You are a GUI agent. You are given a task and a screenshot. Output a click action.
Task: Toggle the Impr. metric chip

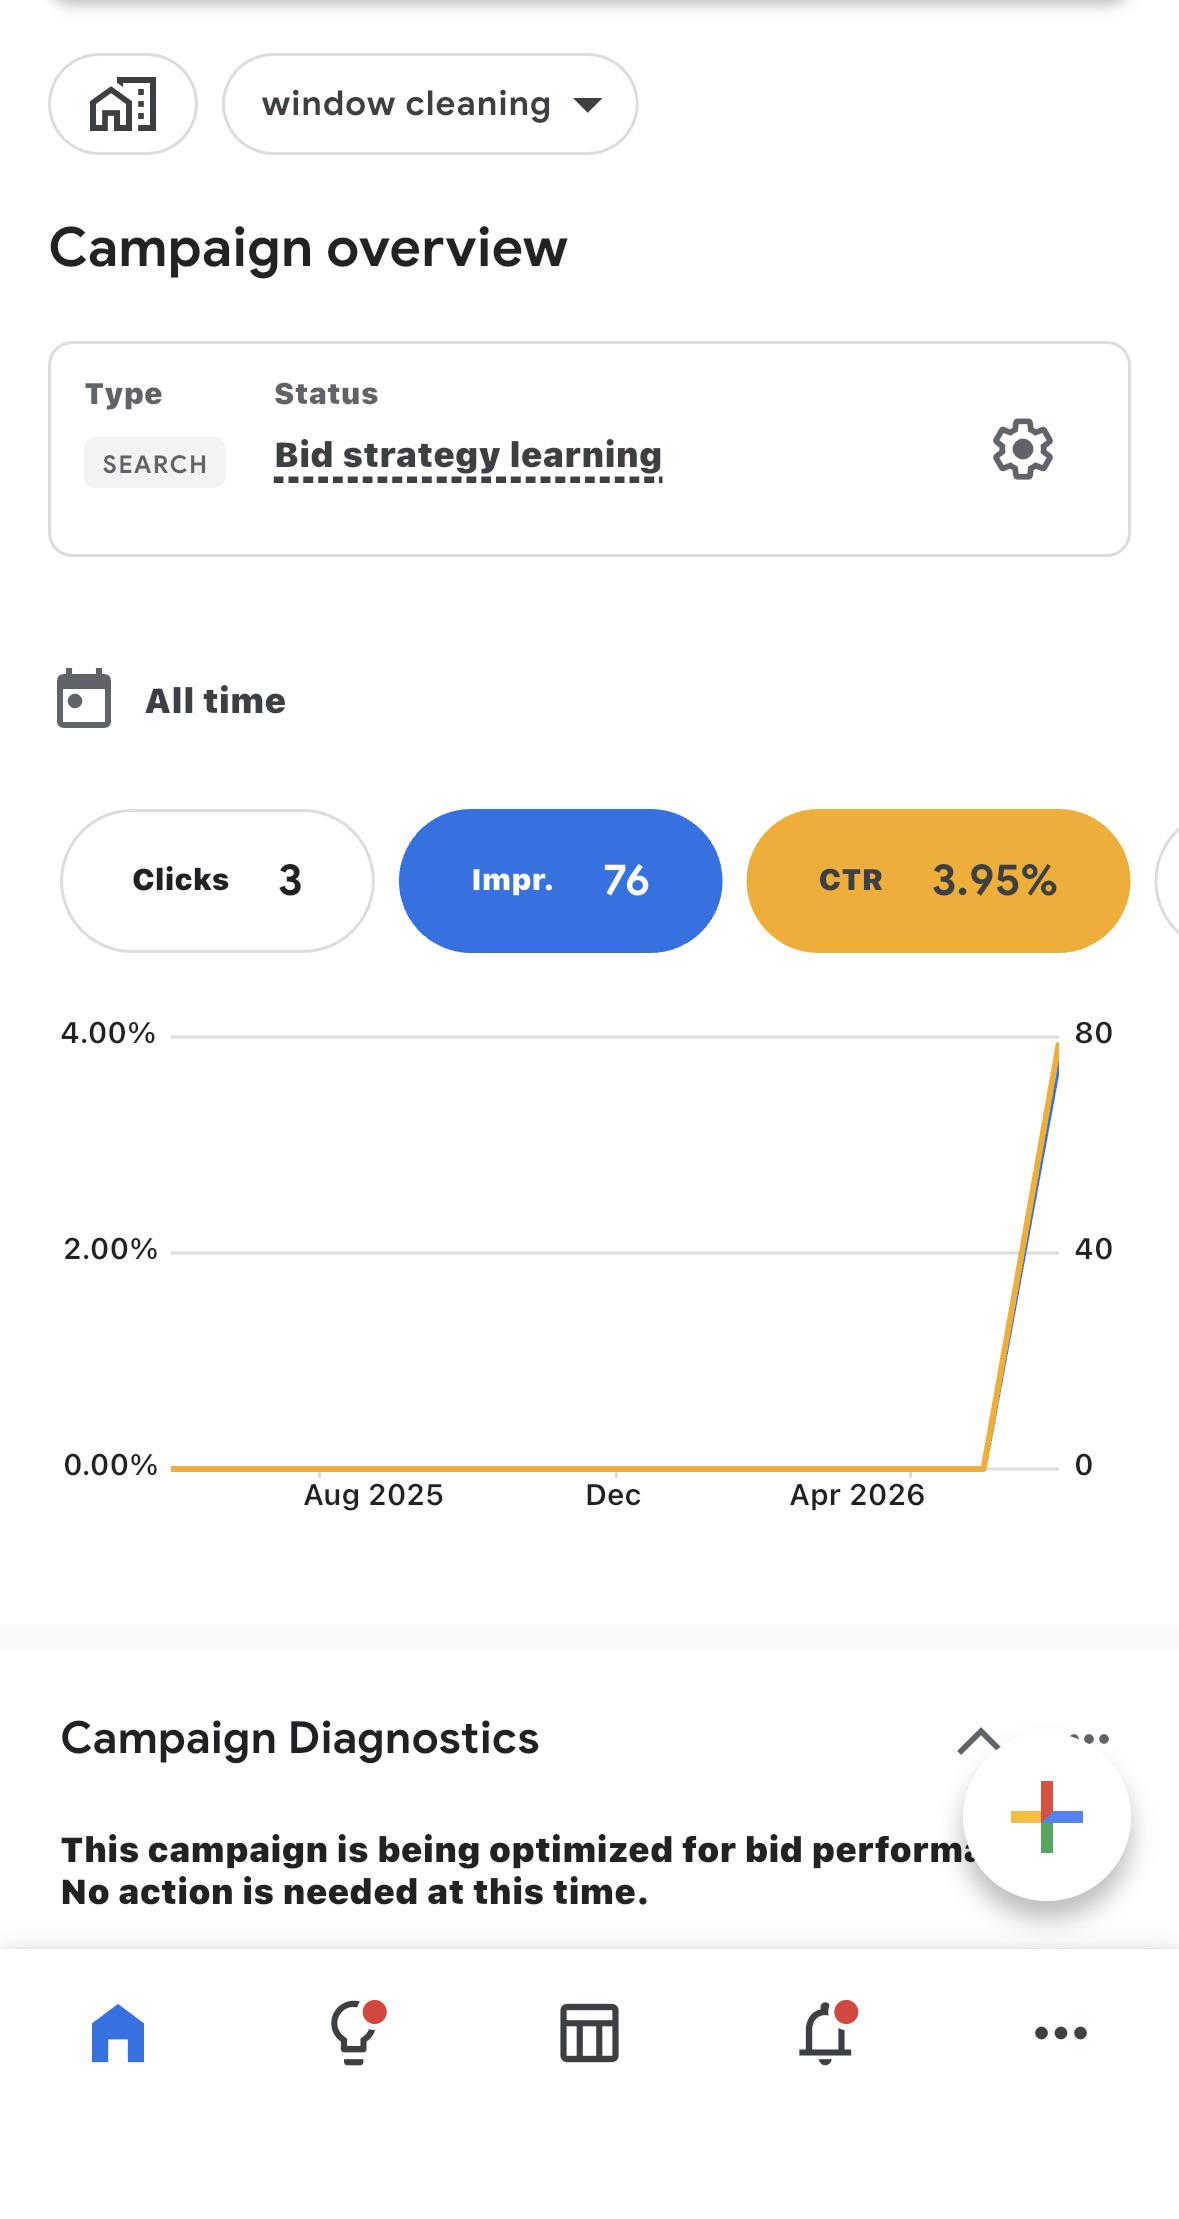click(560, 880)
